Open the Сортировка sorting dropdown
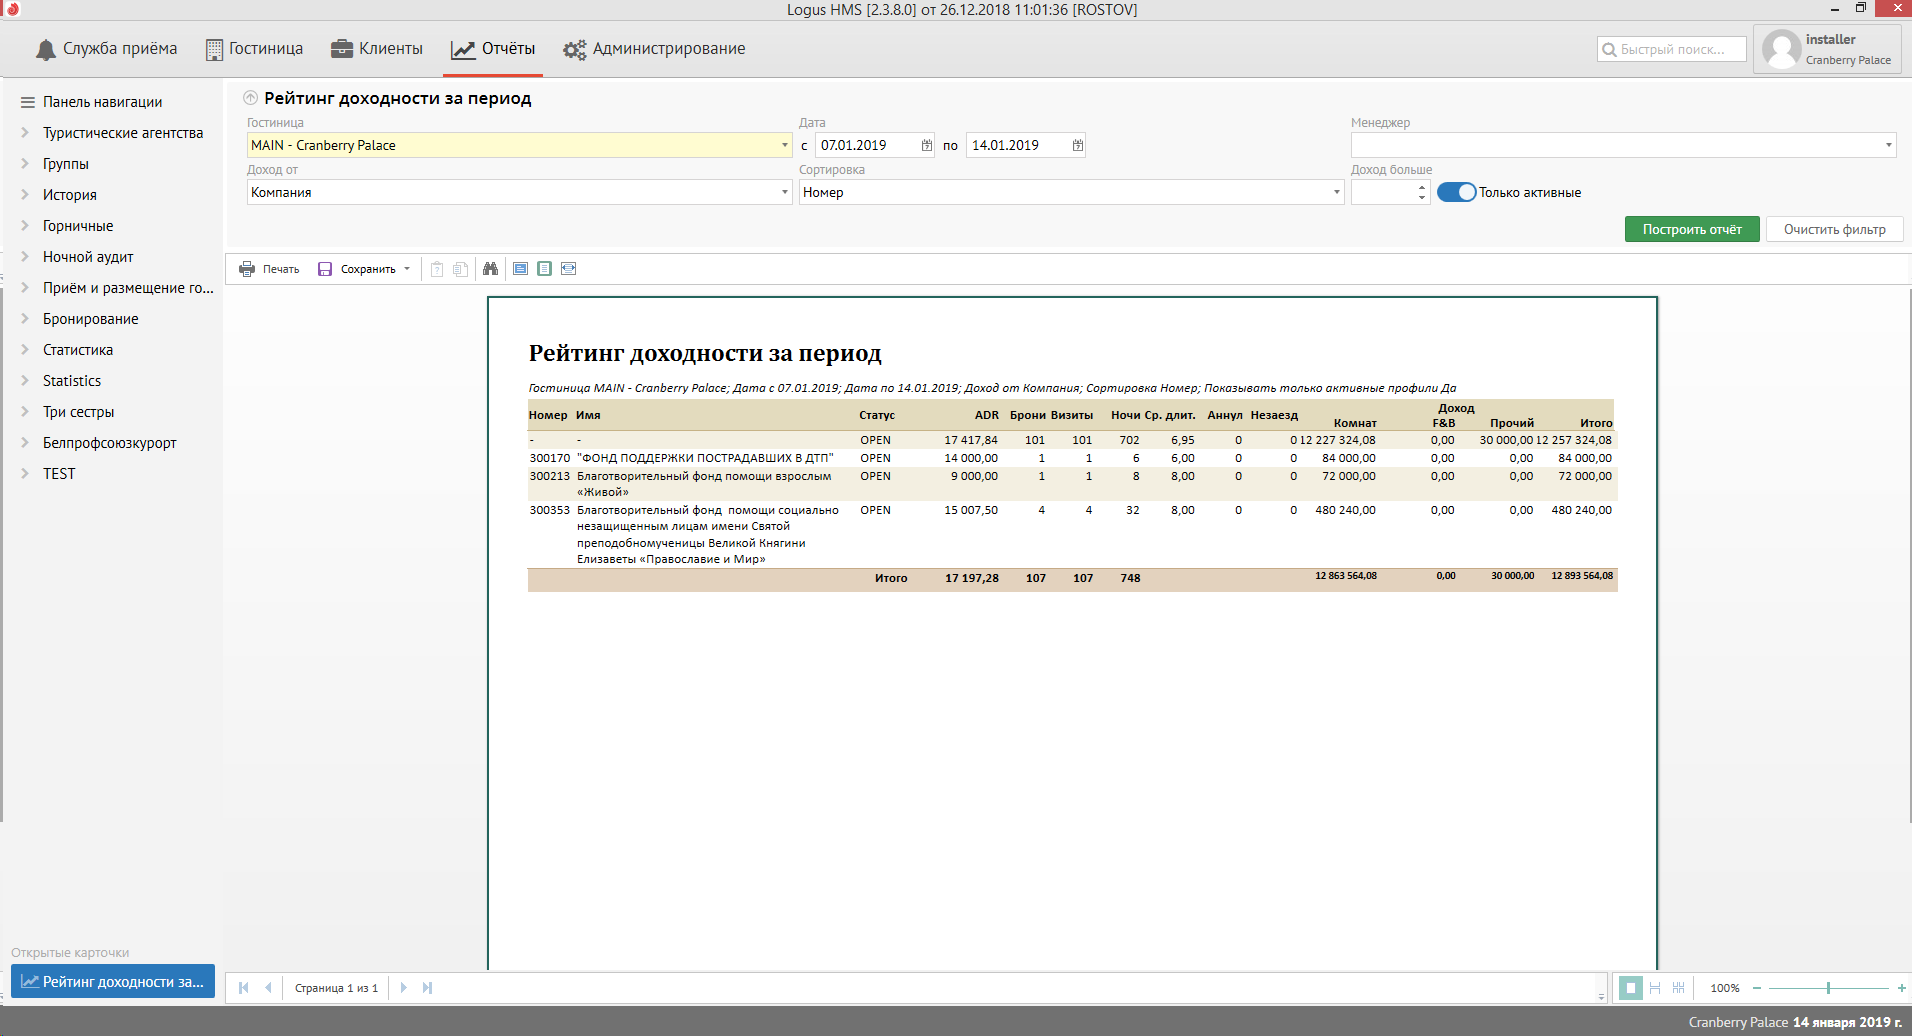Viewport: 1912px width, 1036px height. pos(1336,193)
